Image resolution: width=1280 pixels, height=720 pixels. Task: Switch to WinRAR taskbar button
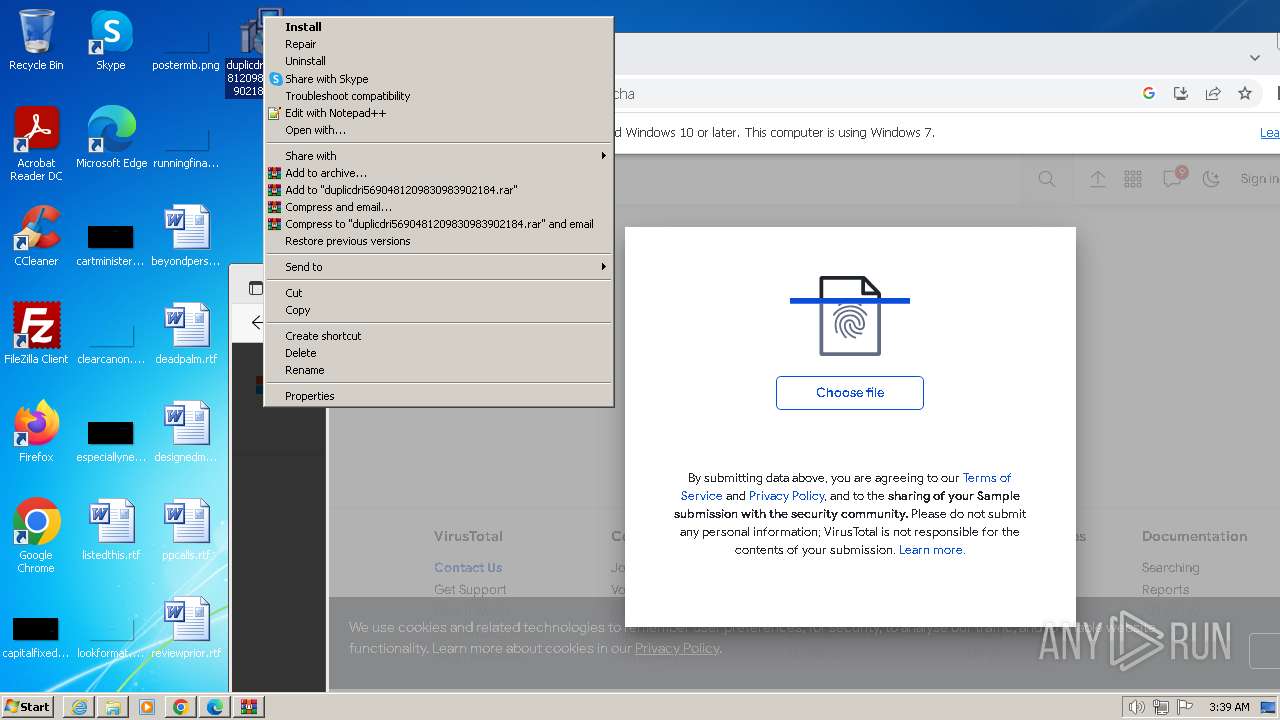(249, 707)
